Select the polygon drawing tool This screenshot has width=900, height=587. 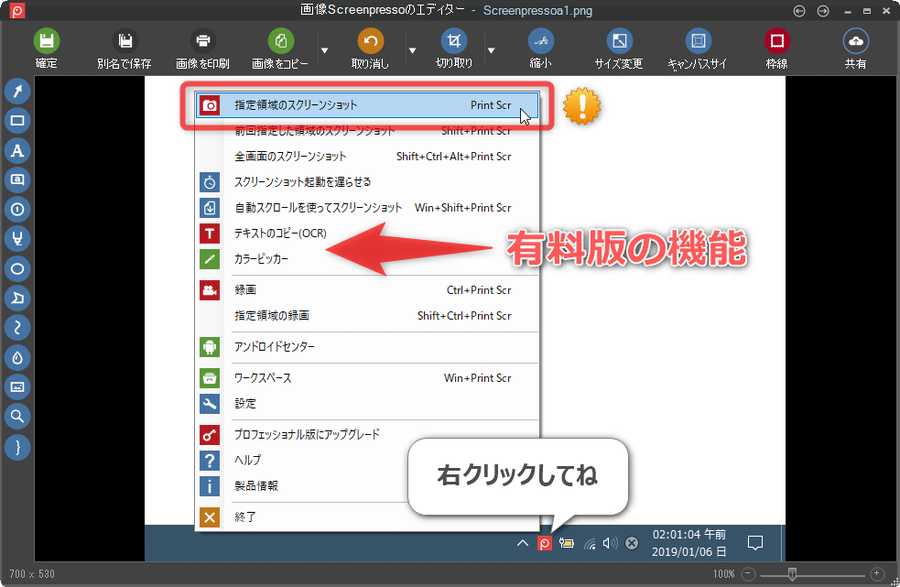click(x=17, y=298)
